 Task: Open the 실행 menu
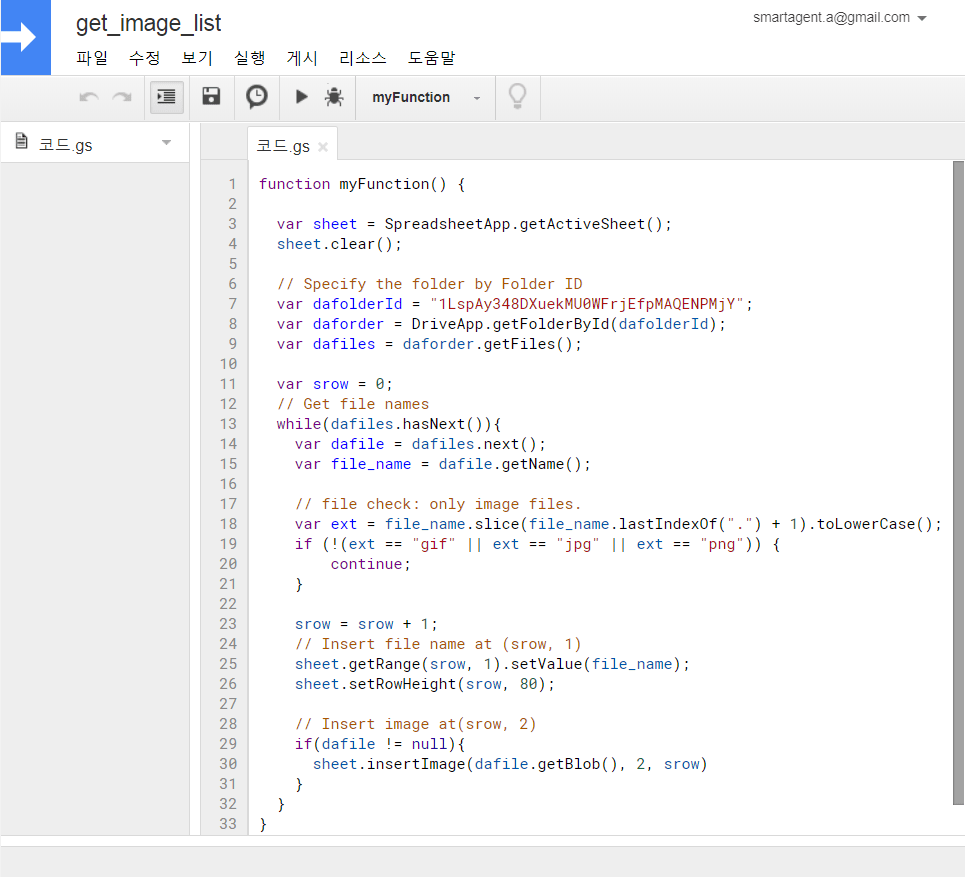pyautogui.click(x=249, y=58)
